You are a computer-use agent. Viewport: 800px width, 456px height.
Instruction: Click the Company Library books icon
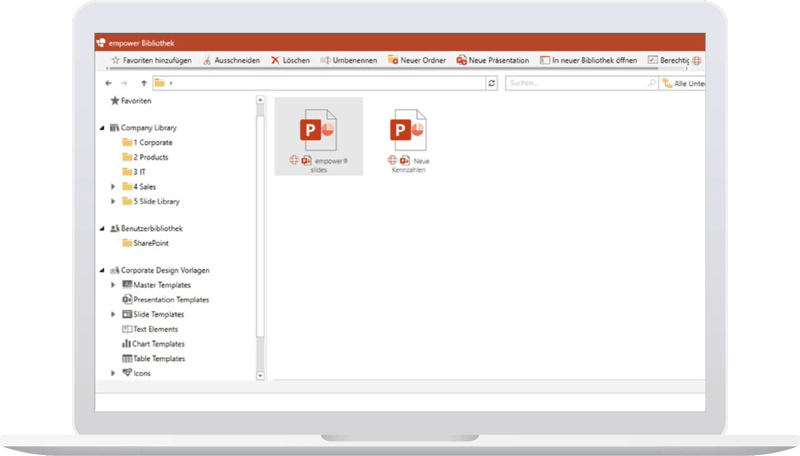115,128
